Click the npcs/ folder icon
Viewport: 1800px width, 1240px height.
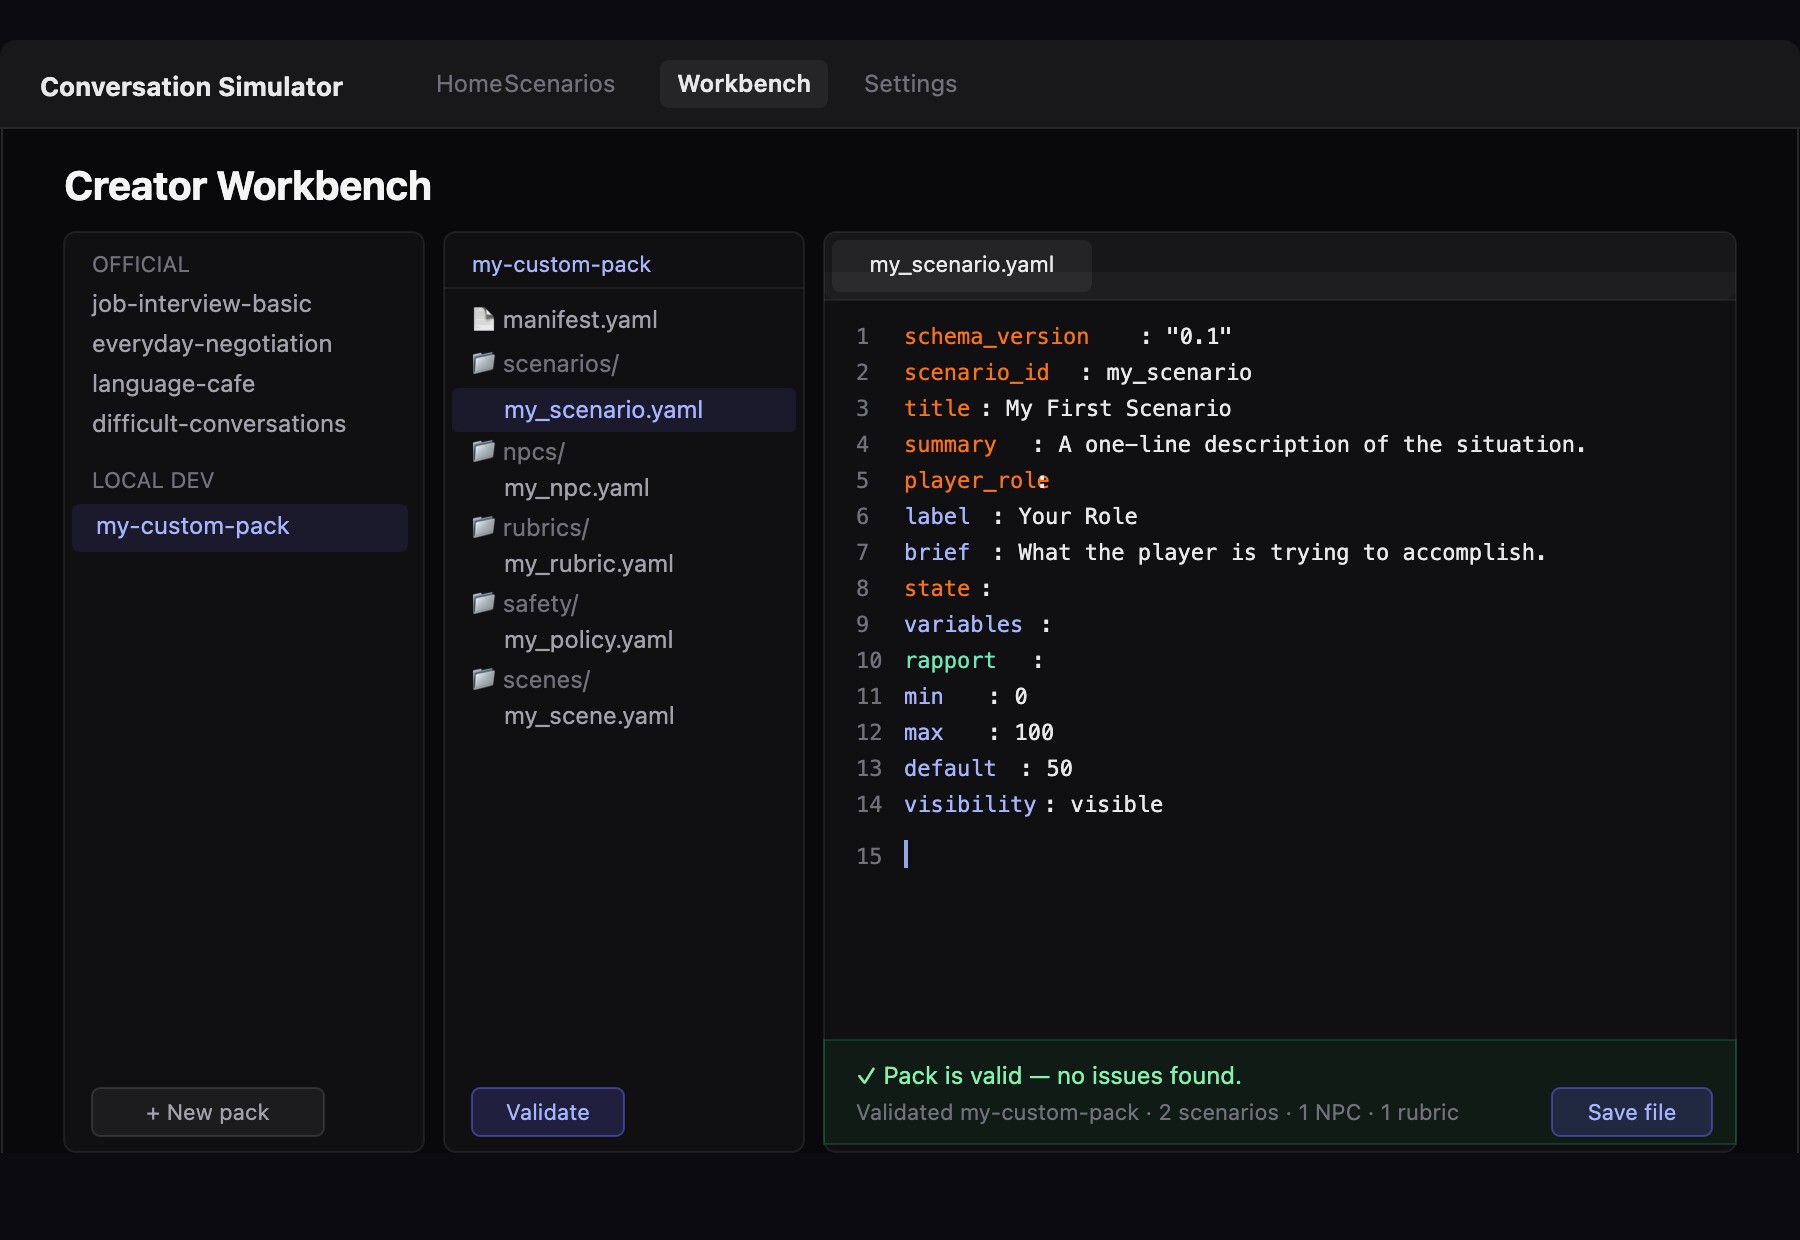(x=484, y=451)
